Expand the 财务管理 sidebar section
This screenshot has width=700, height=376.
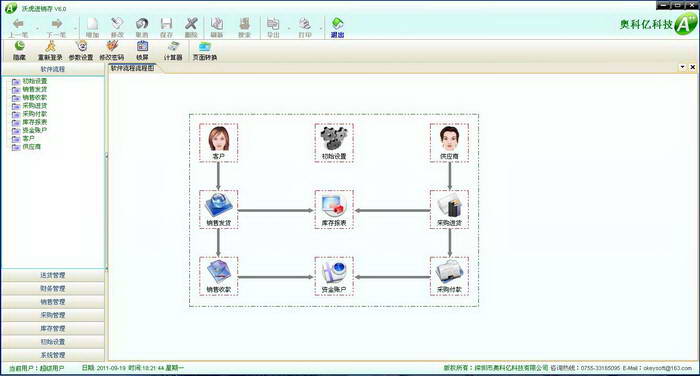pyautogui.click(x=53, y=288)
